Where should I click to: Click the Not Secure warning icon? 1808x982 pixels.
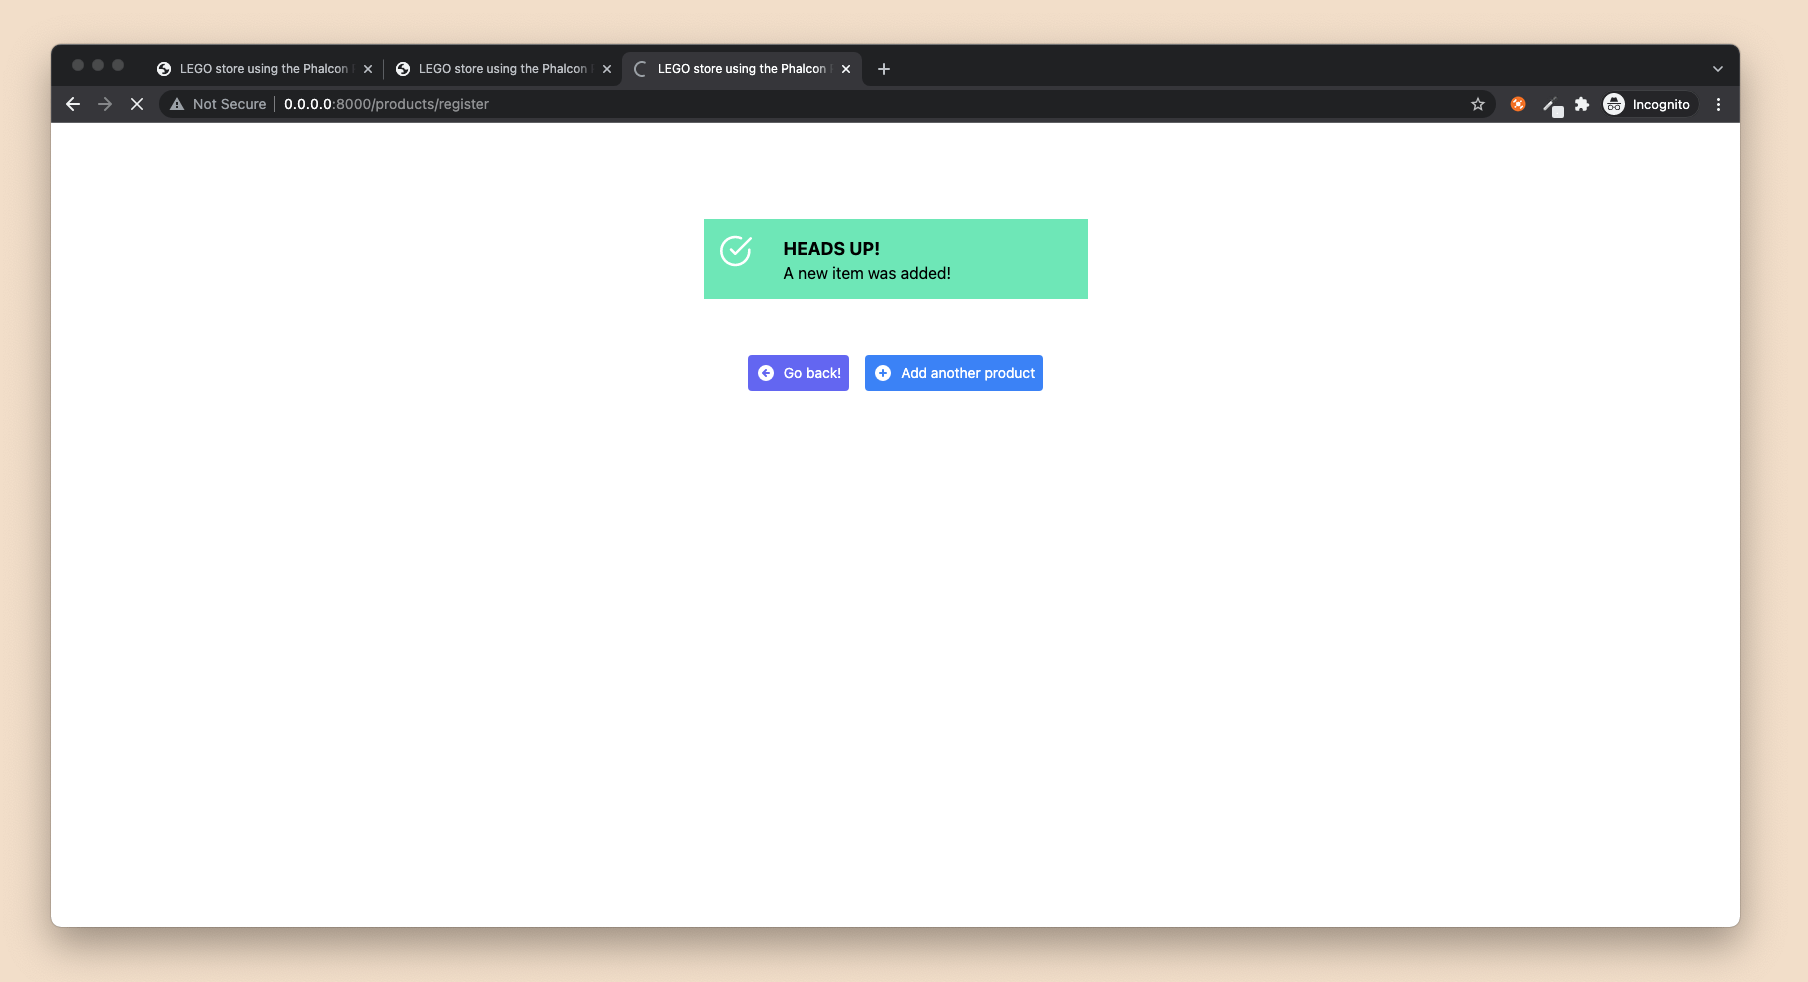[177, 104]
